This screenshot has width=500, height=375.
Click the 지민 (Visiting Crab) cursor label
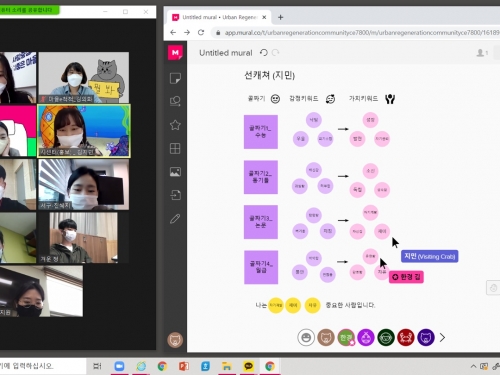click(x=430, y=256)
